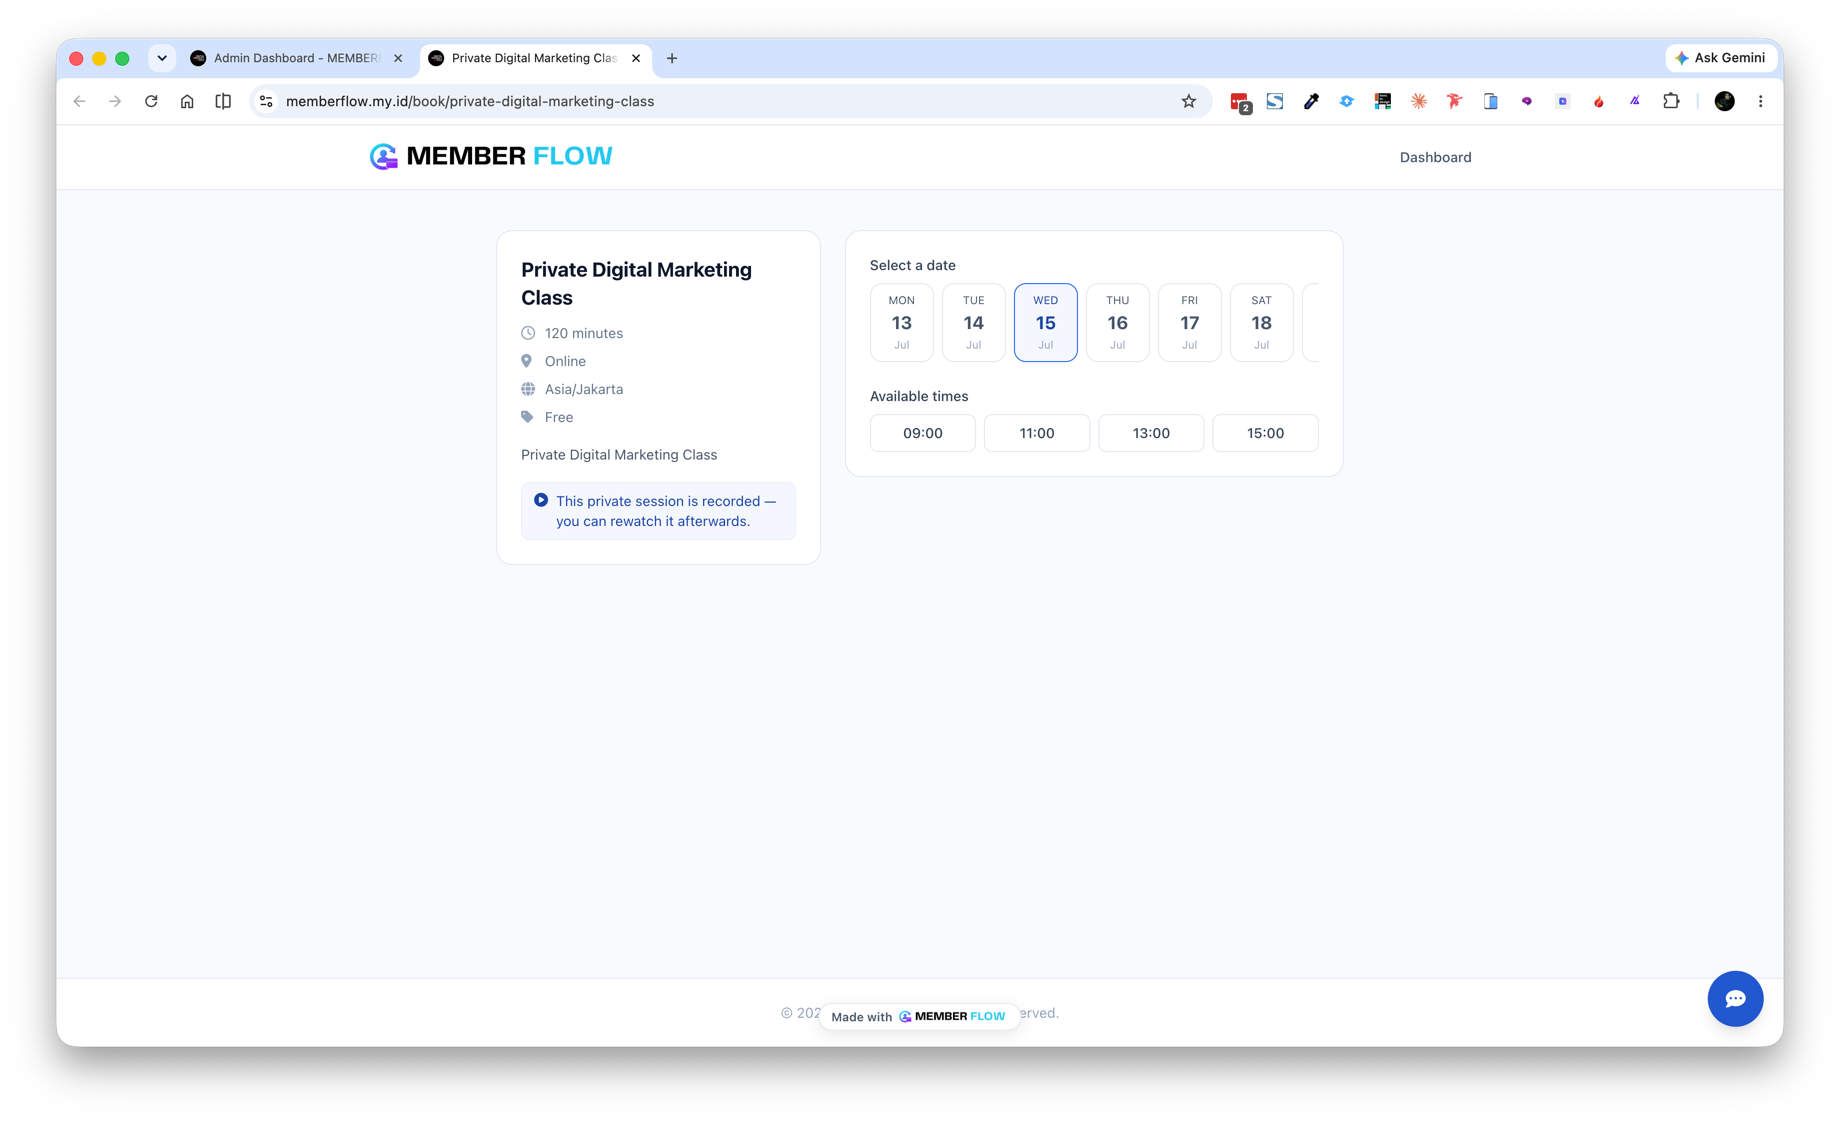The height and width of the screenshot is (1121, 1840).
Task: Select Monday 13 Jul date
Action: [901, 322]
